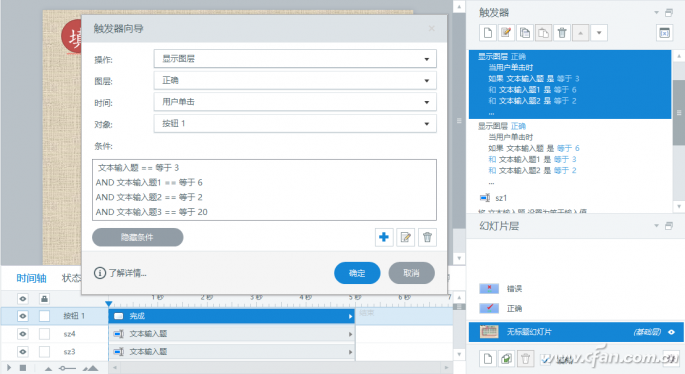The width and height of the screenshot is (685, 374).
Task: Click the timeline horizontal scrollbar
Action: (x=280, y=368)
